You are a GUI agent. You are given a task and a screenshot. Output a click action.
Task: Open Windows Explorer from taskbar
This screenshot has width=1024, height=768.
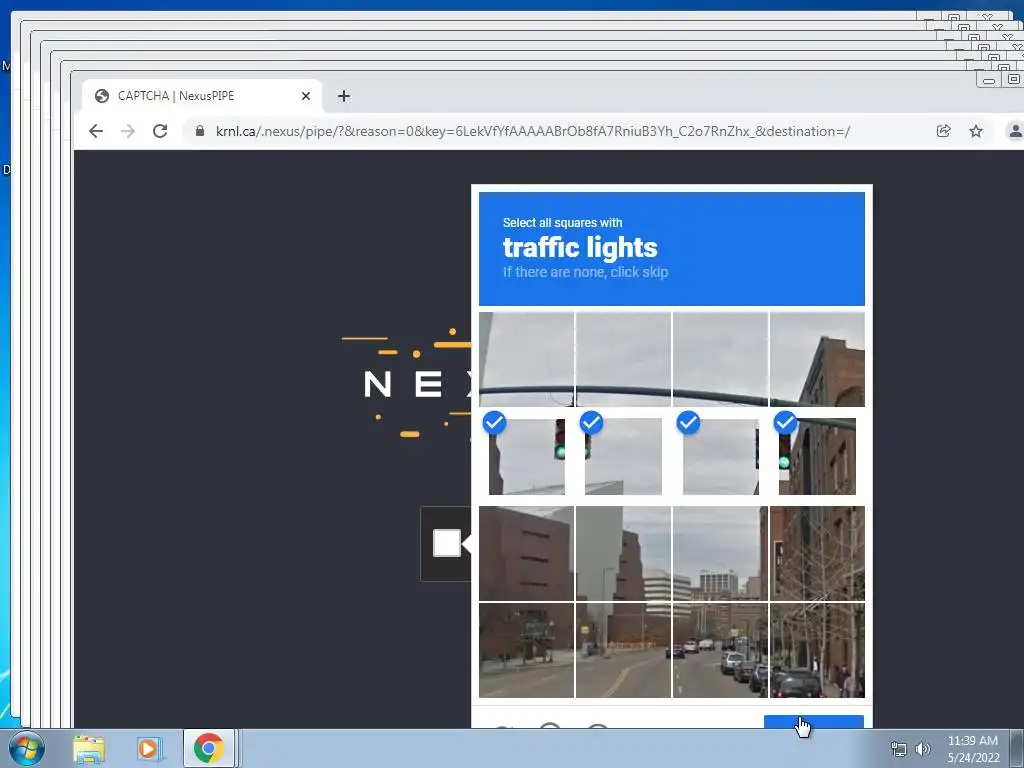pos(89,748)
